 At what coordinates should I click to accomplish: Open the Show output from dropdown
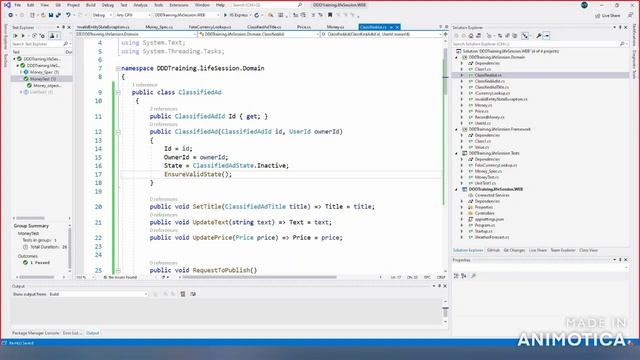[98, 294]
